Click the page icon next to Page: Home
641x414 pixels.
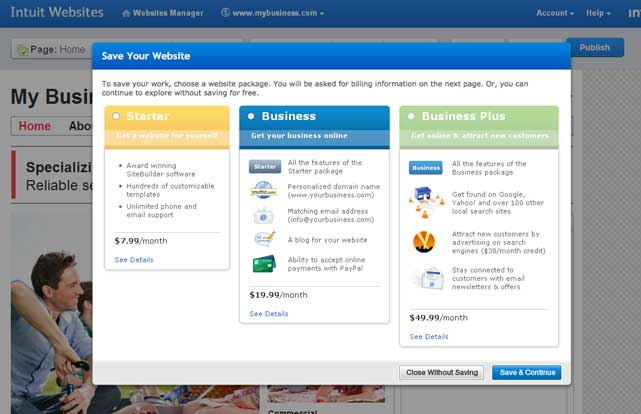pyautogui.click(x=23, y=50)
